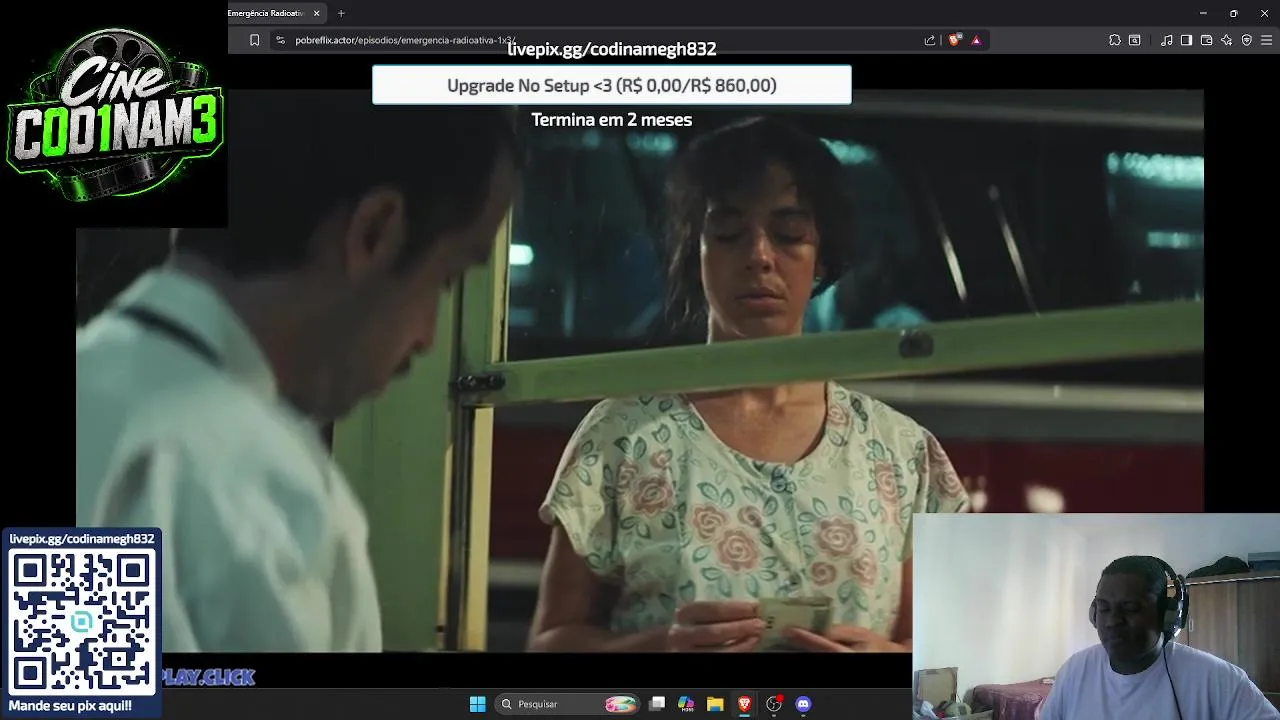
Task: Open OBS Studio from the taskbar
Action: 773,704
